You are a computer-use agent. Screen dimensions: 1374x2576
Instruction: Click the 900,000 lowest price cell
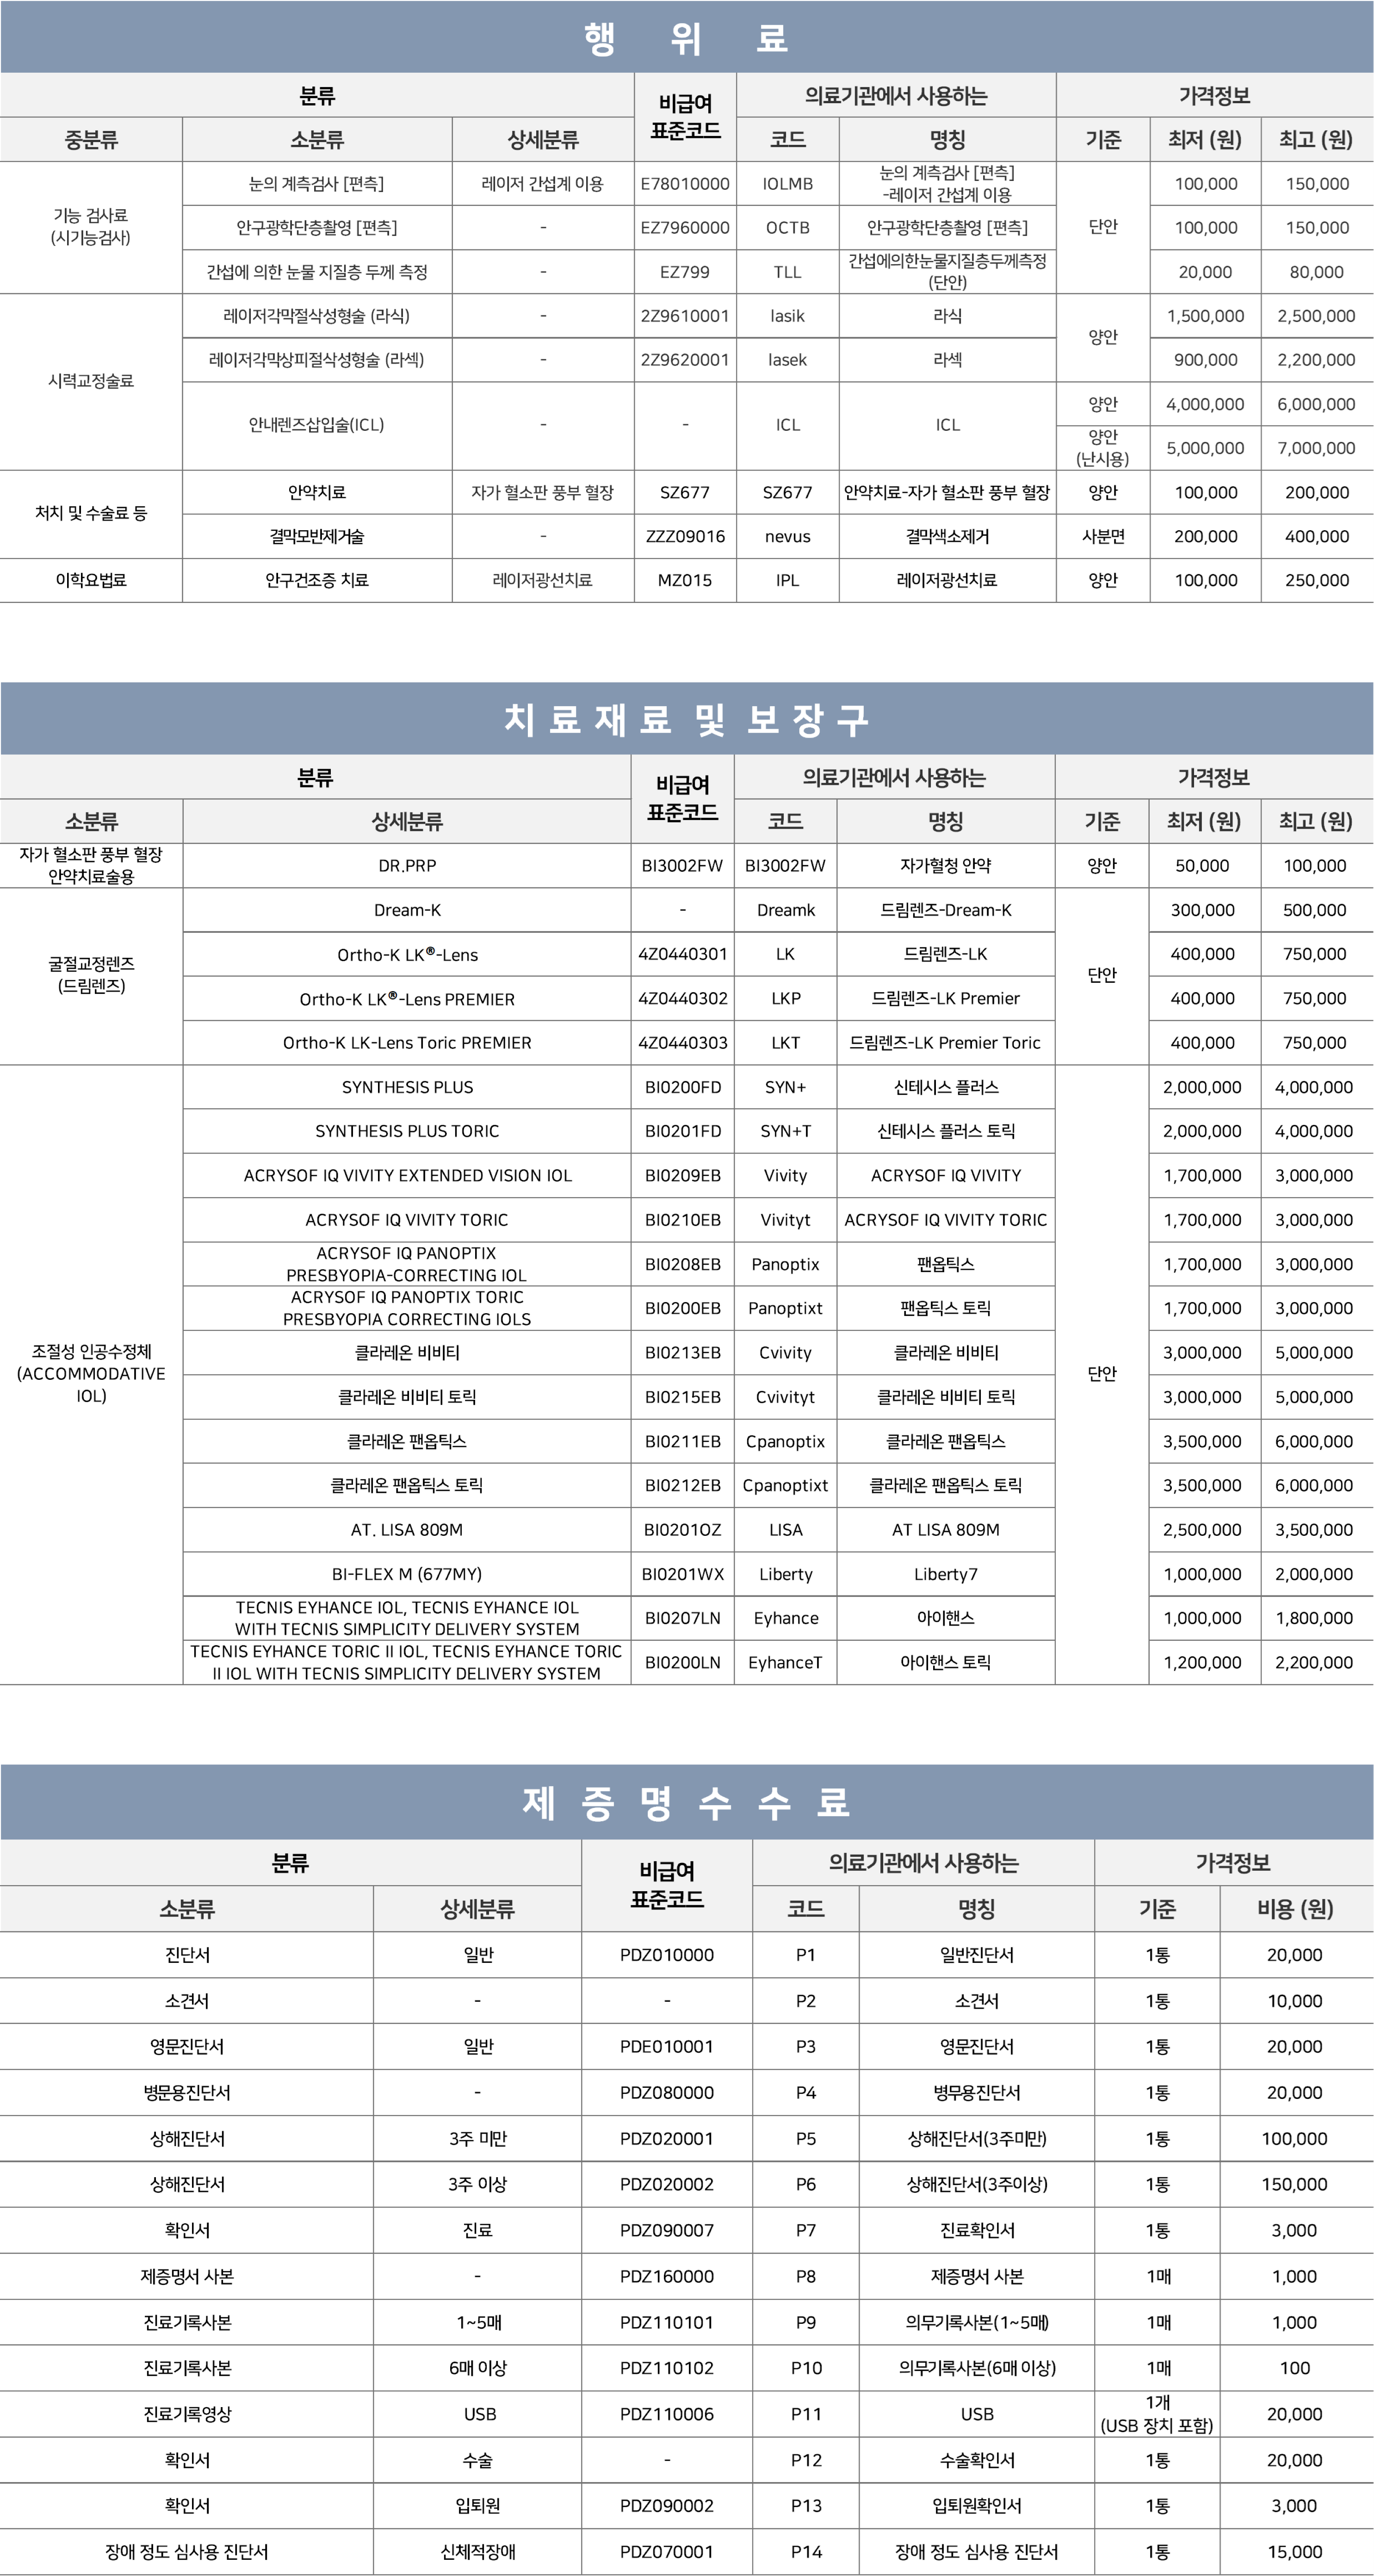point(1206,360)
